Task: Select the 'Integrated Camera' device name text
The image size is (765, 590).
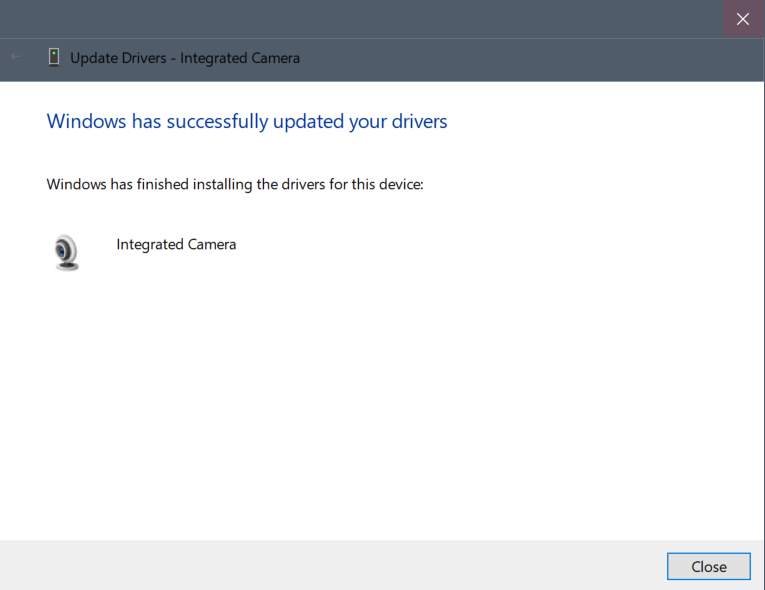Action: click(x=176, y=244)
